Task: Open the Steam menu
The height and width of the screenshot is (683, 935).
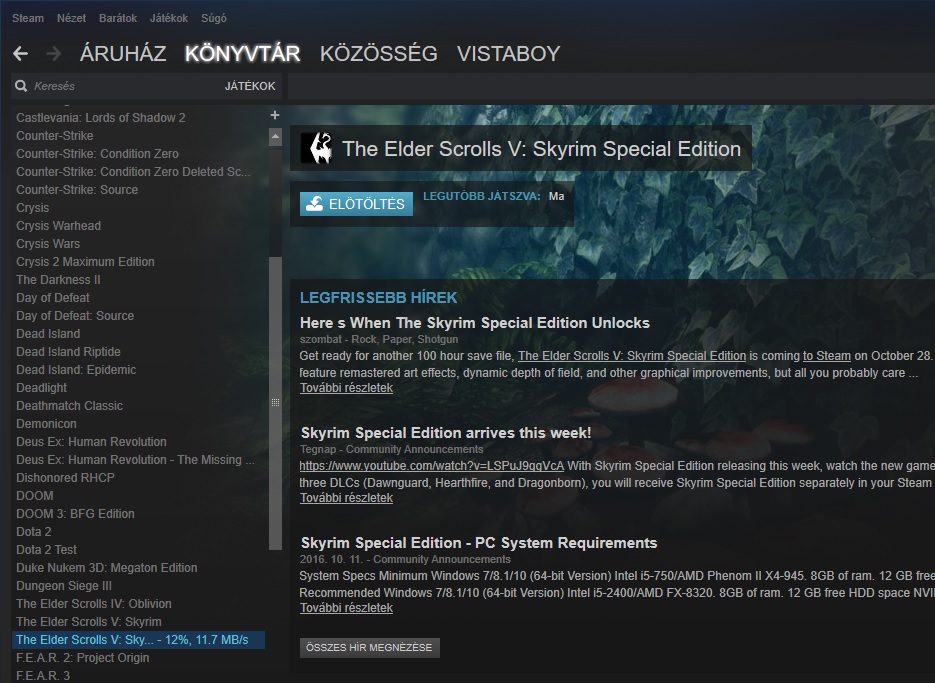Action: 28,18
